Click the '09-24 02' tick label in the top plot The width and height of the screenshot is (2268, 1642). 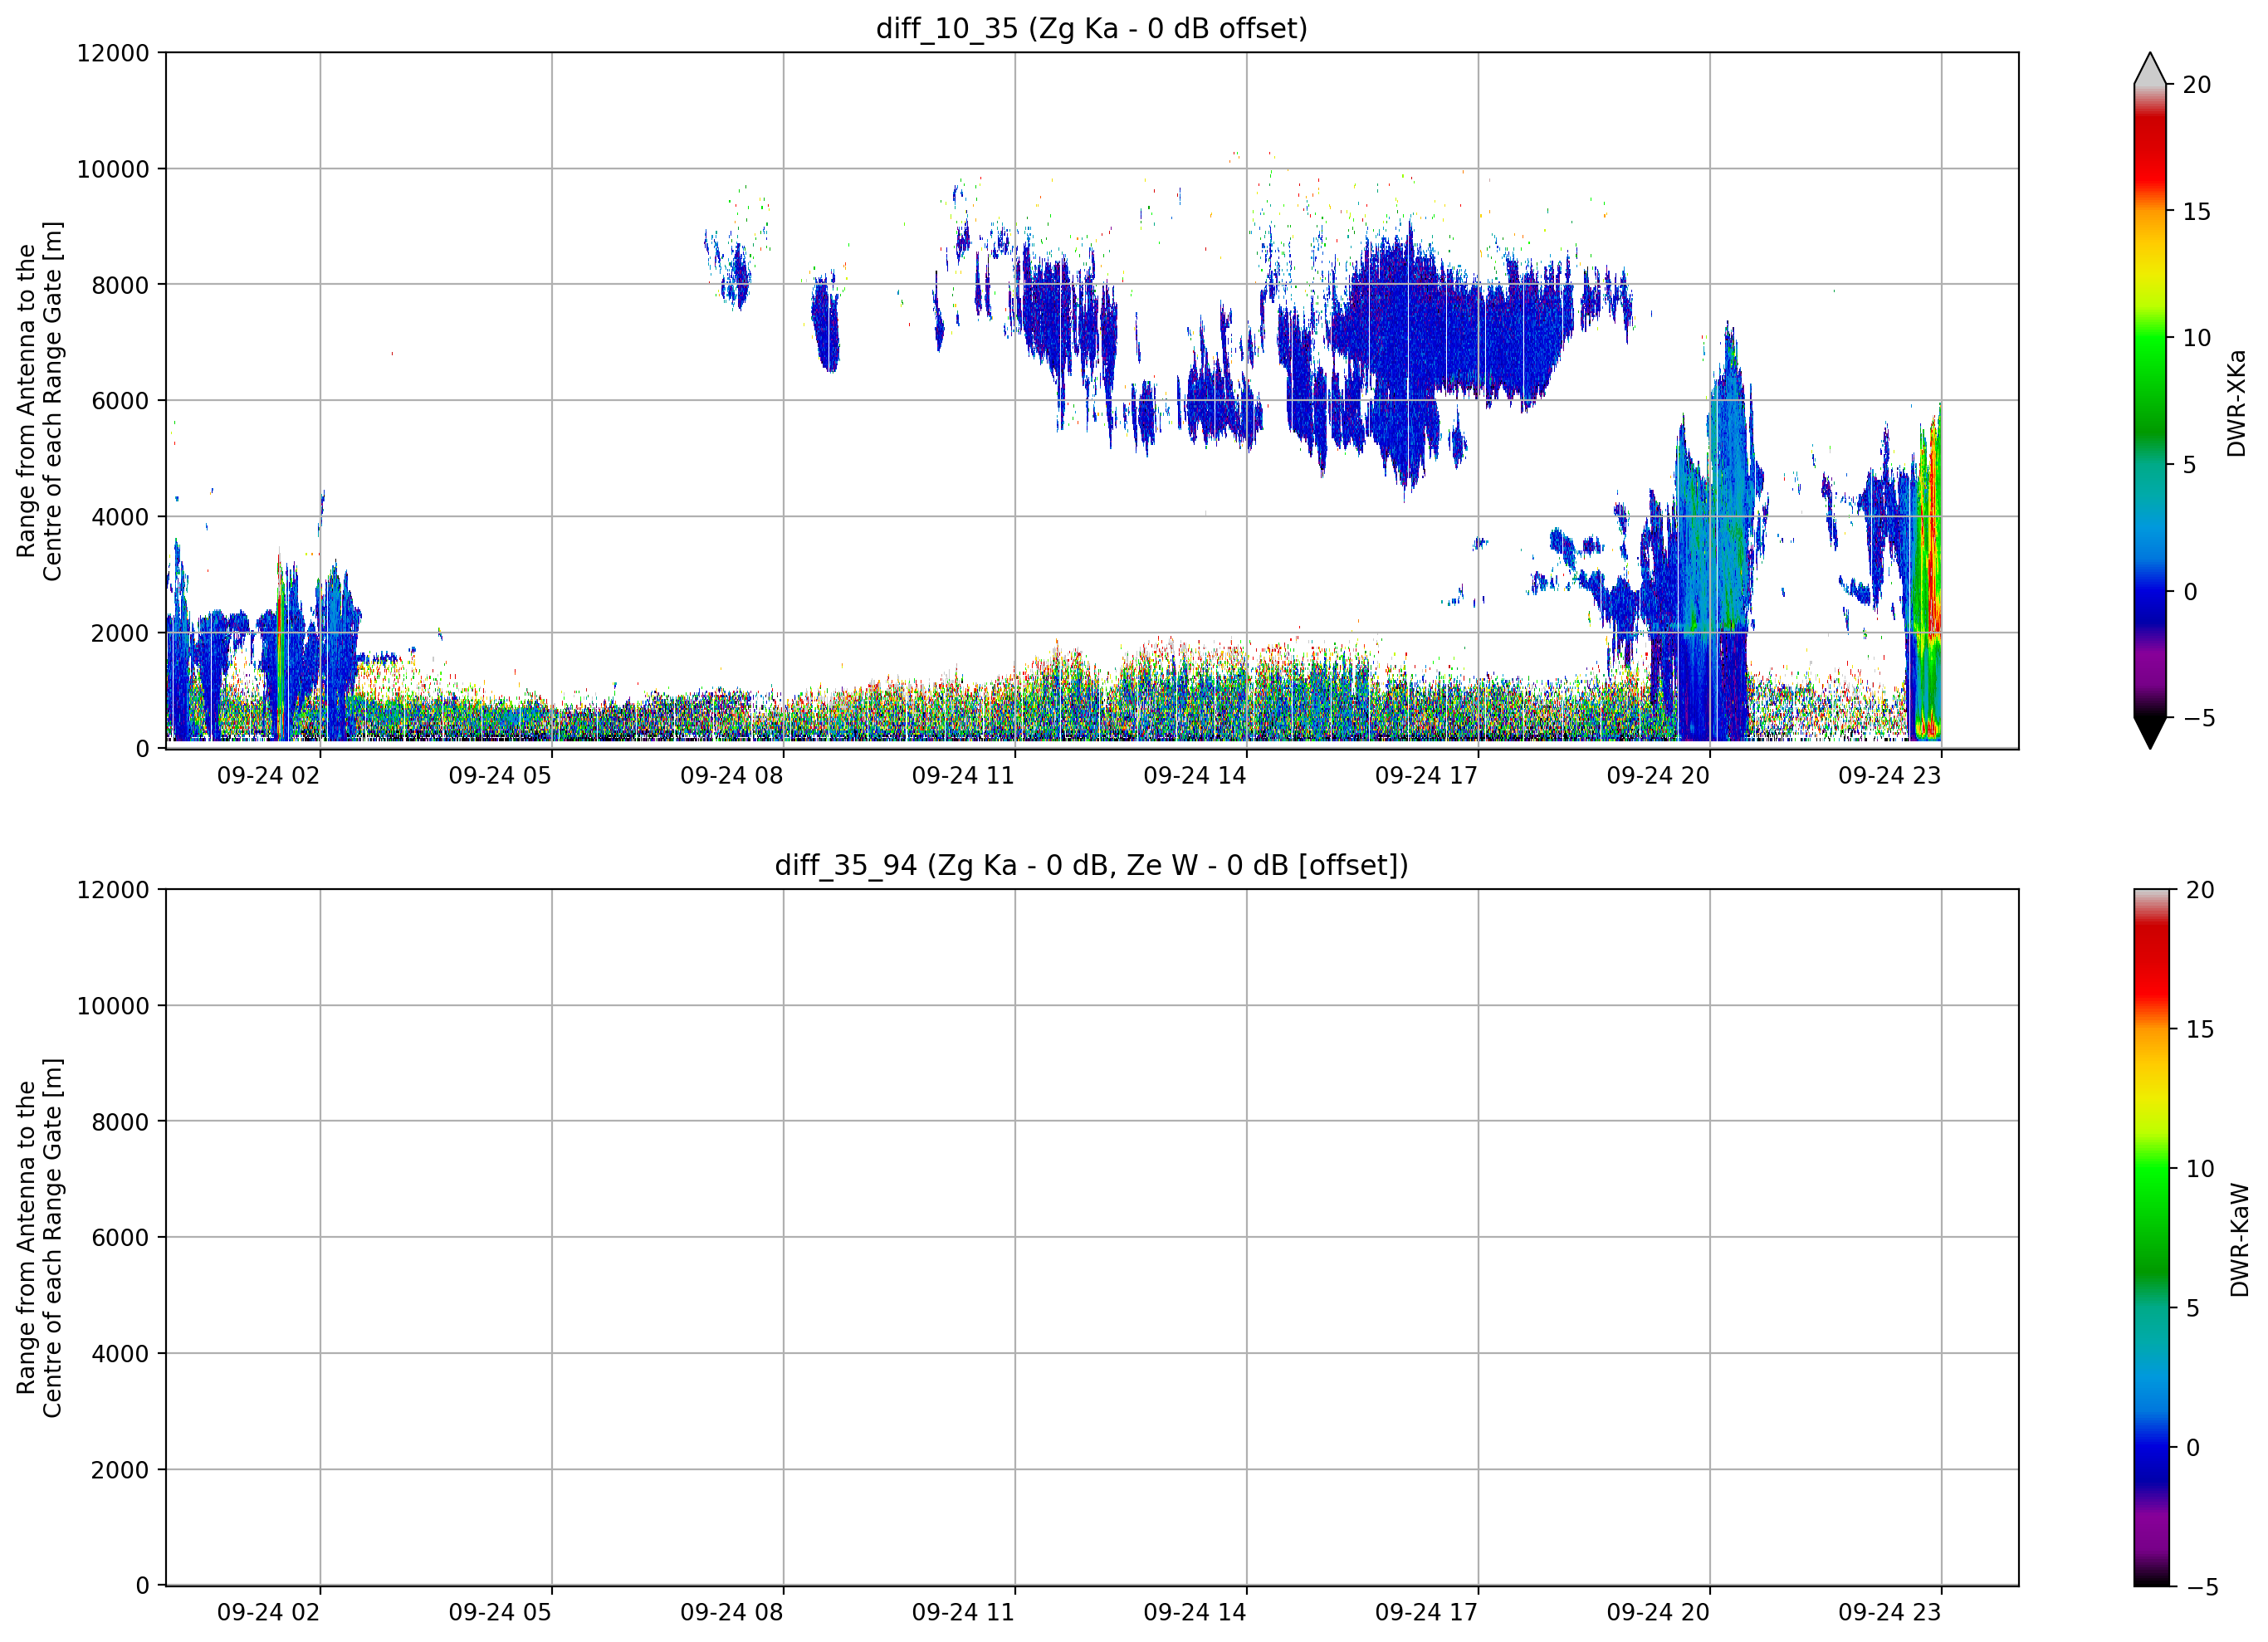(x=268, y=776)
